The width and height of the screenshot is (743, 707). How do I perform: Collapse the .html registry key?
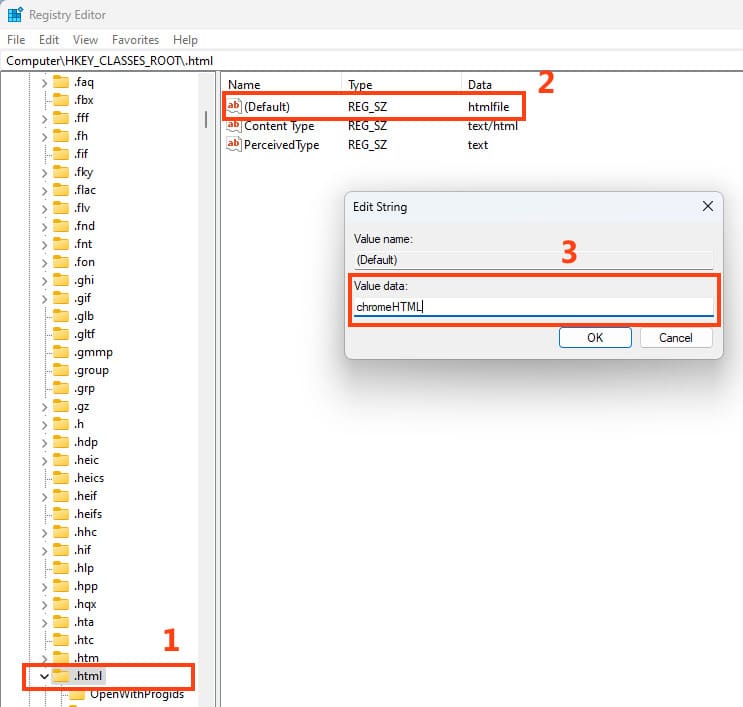pyautogui.click(x=44, y=676)
